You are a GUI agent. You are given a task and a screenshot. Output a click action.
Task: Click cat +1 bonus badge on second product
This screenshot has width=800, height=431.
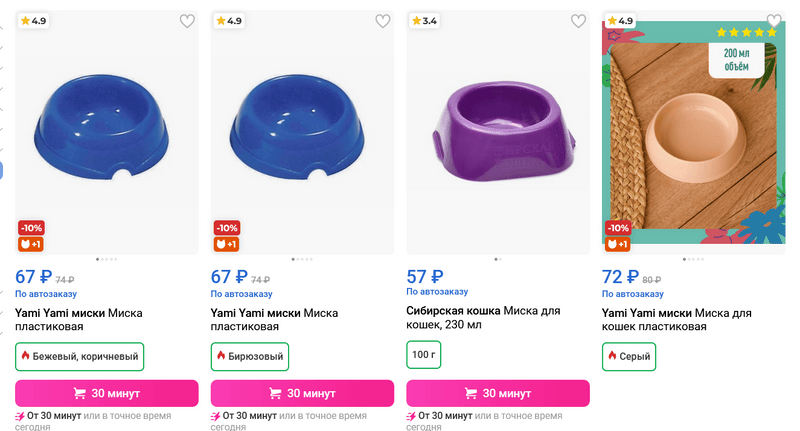[x=226, y=244]
